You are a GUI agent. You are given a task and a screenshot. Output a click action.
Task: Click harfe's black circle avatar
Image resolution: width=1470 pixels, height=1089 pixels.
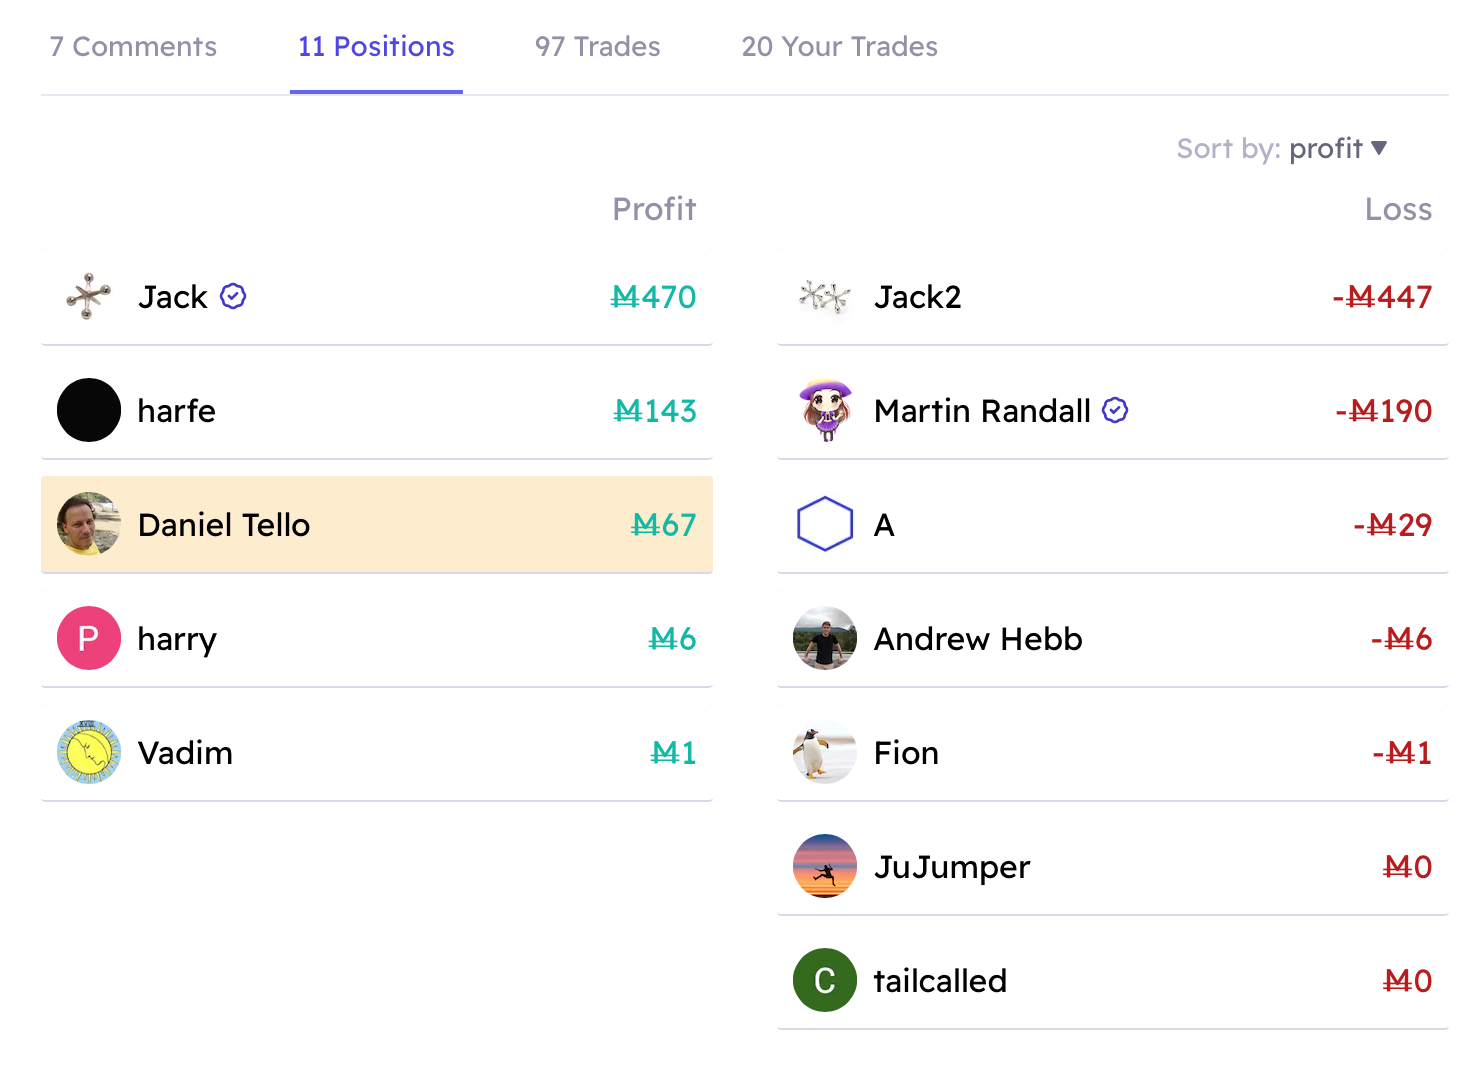(x=89, y=410)
